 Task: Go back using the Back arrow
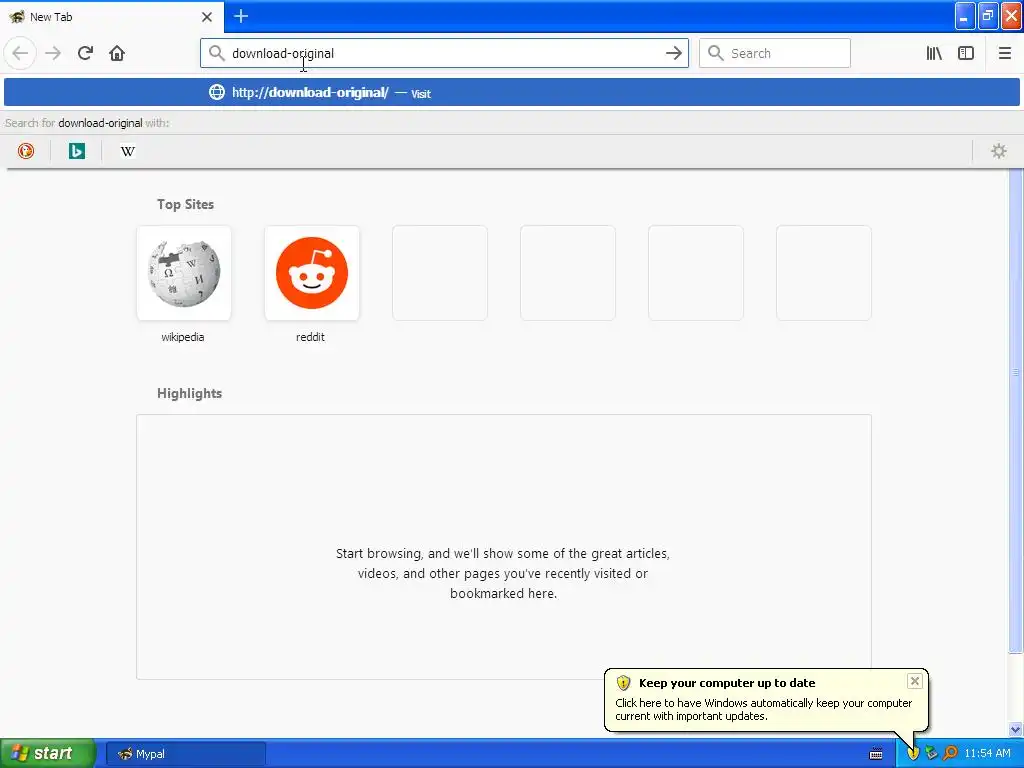point(20,53)
